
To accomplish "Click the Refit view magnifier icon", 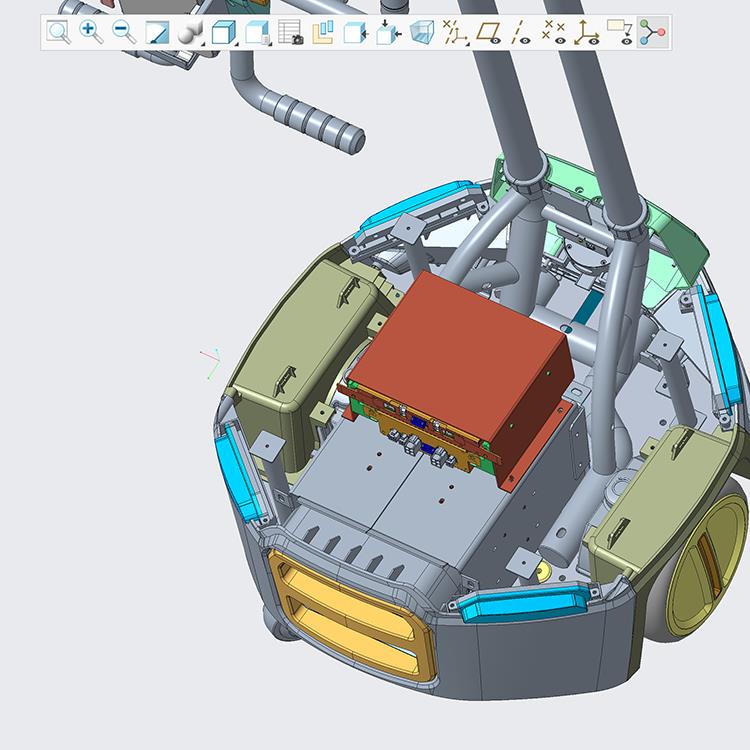I will (x=59, y=33).
